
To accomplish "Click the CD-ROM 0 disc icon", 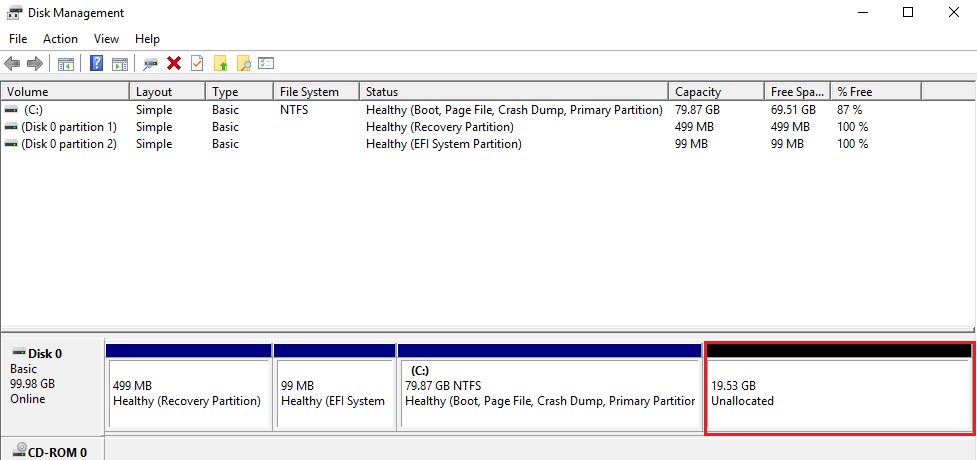I will click(x=20, y=450).
